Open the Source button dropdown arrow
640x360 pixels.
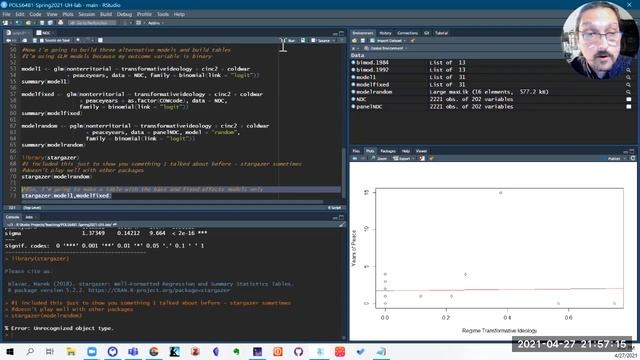(x=333, y=40)
